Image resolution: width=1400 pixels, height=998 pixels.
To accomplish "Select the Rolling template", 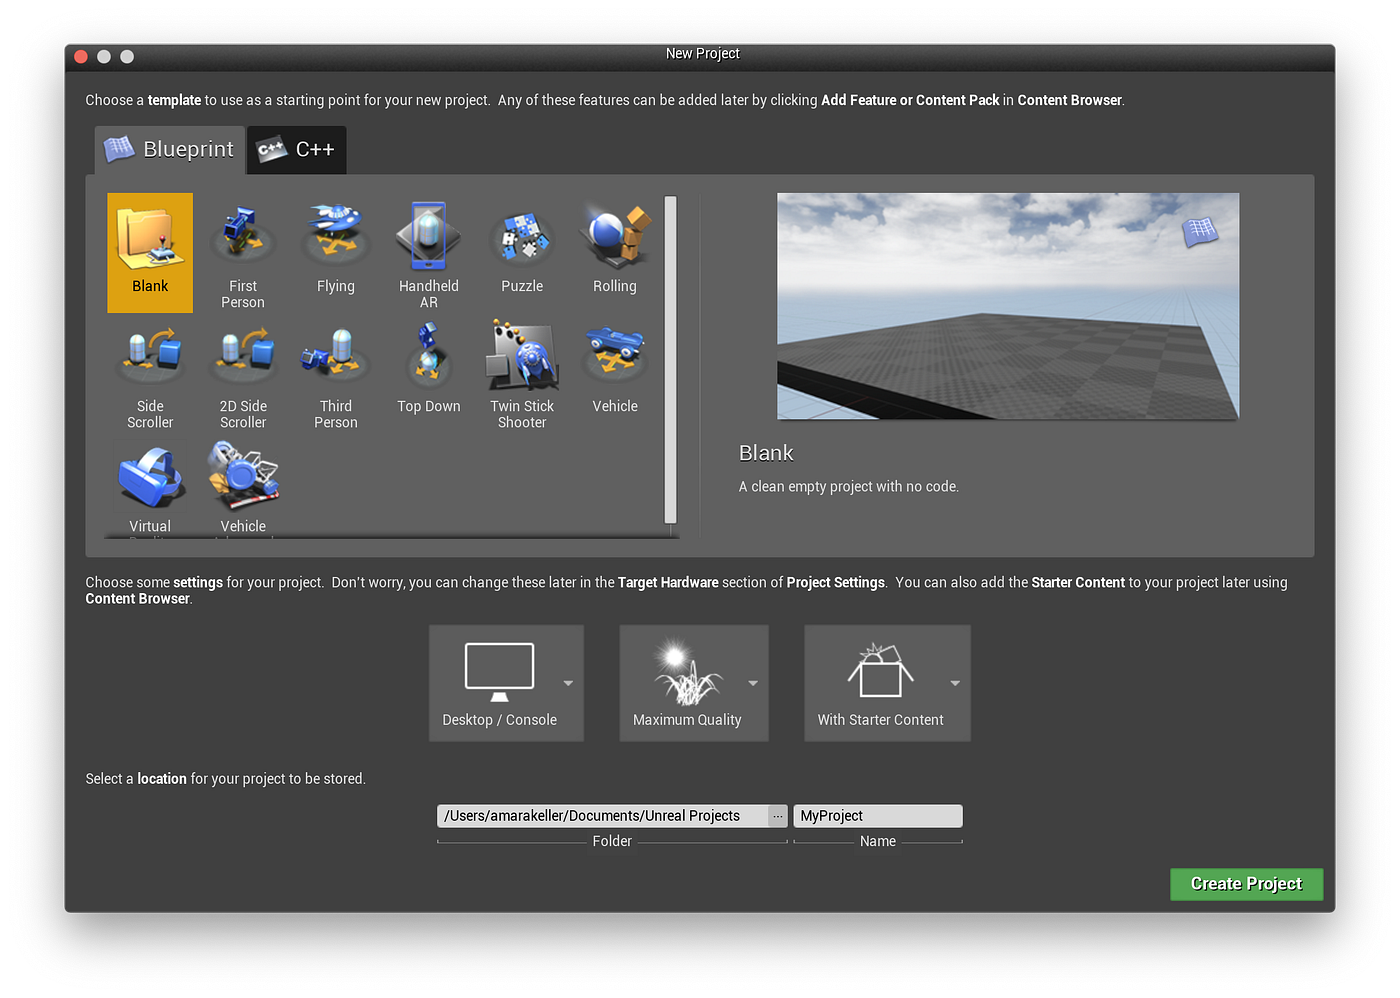I will pyautogui.click(x=614, y=252).
